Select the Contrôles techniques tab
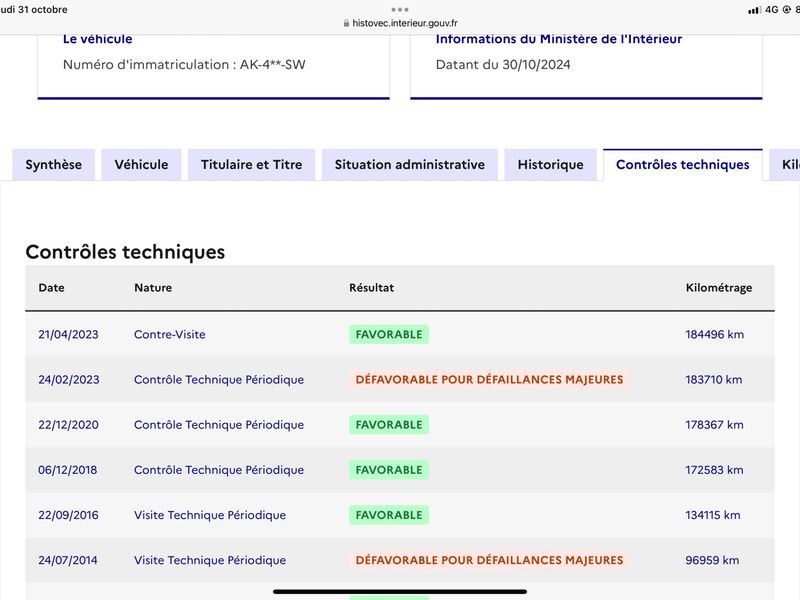This screenshot has height=600, width=800. coord(683,165)
